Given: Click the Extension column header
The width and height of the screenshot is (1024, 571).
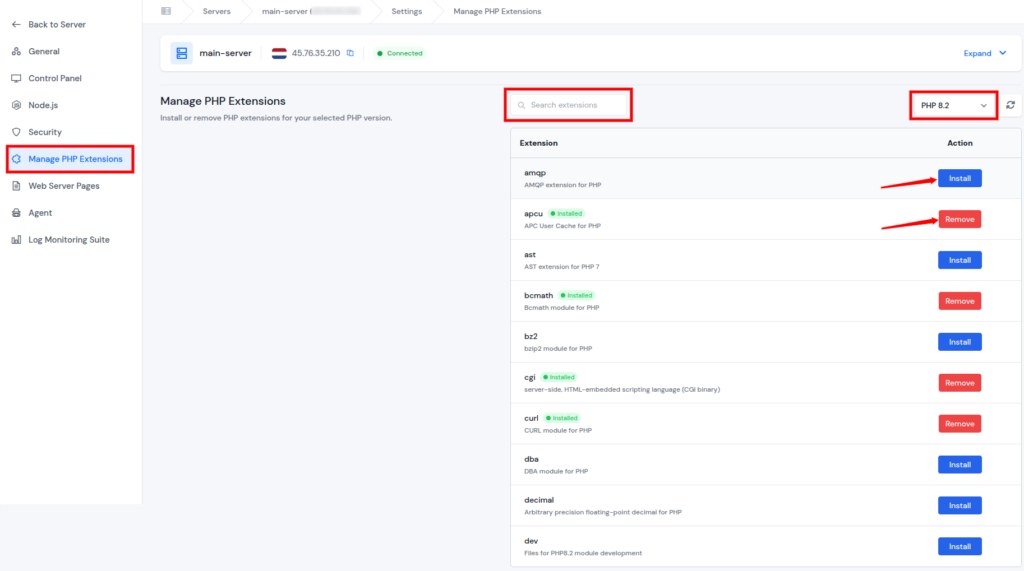Looking at the screenshot, I should coord(539,143).
